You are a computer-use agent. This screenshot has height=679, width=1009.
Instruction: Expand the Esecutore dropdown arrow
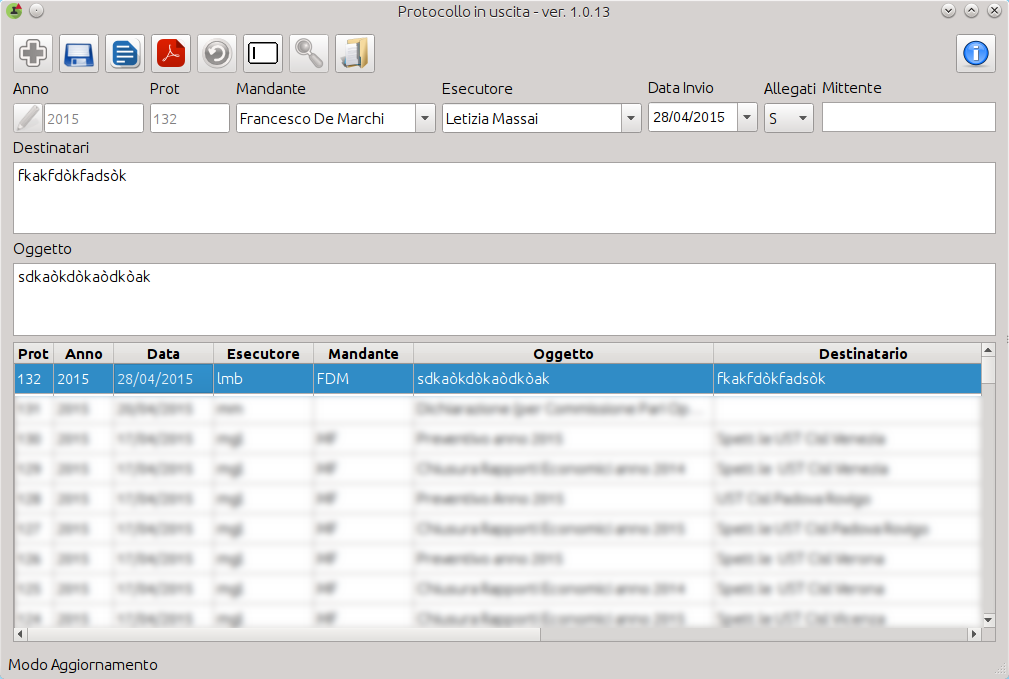point(631,118)
